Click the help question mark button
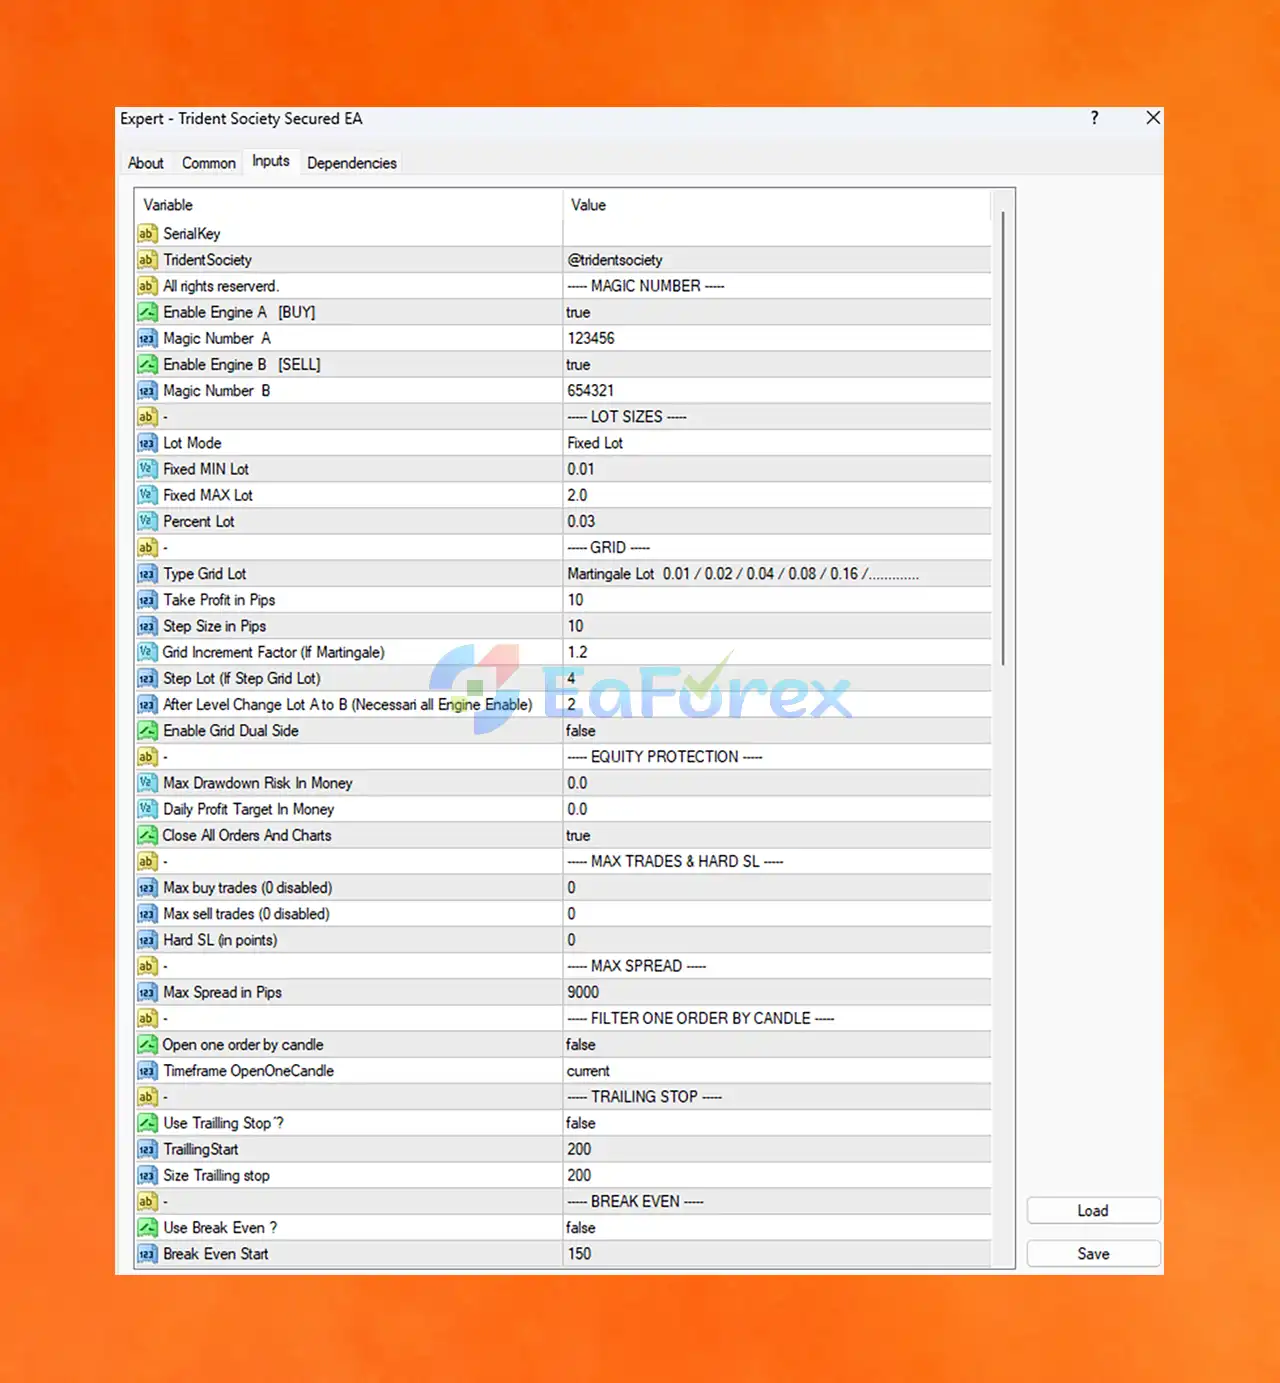 pyautogui.click(x=1094, y=118)
